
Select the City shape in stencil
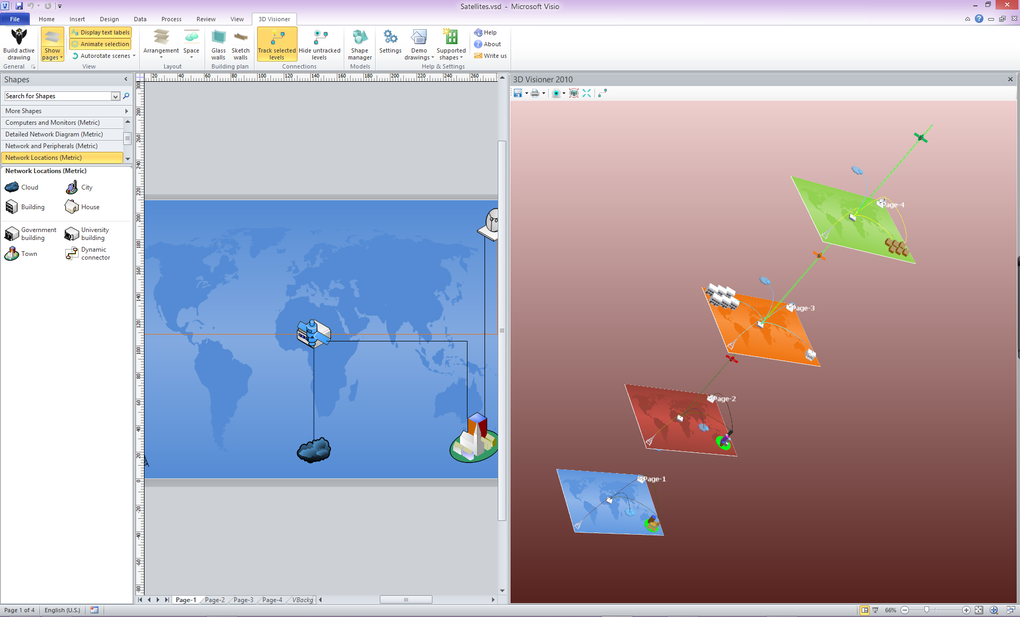(79, 187)
